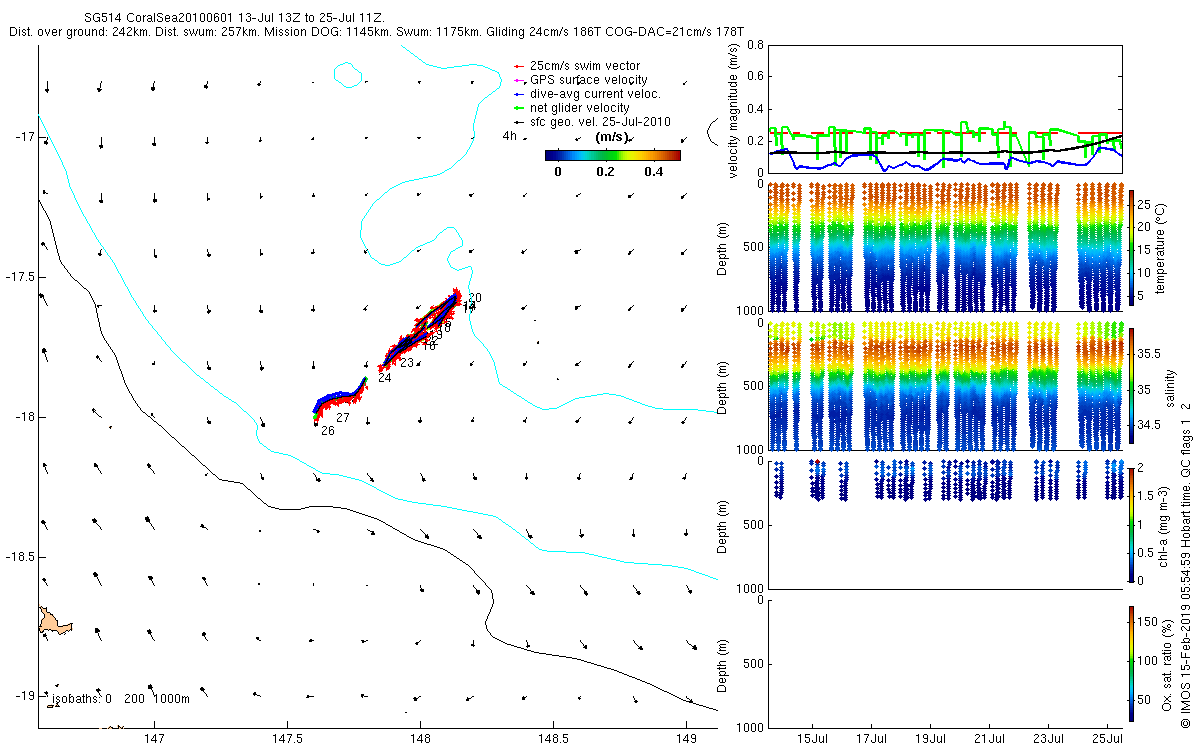Image resolution: width=1200 pixels, height=750 pixels.
Task: Click the "25cm/s swim vector" legend entry
Action: click(585, 66)
